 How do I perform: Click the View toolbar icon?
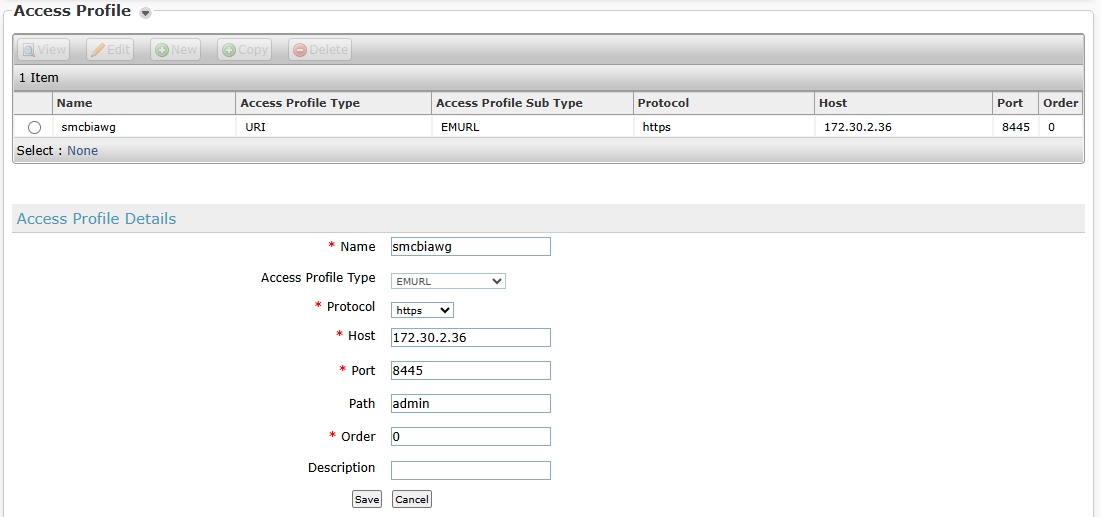click(x=29, y=50)
